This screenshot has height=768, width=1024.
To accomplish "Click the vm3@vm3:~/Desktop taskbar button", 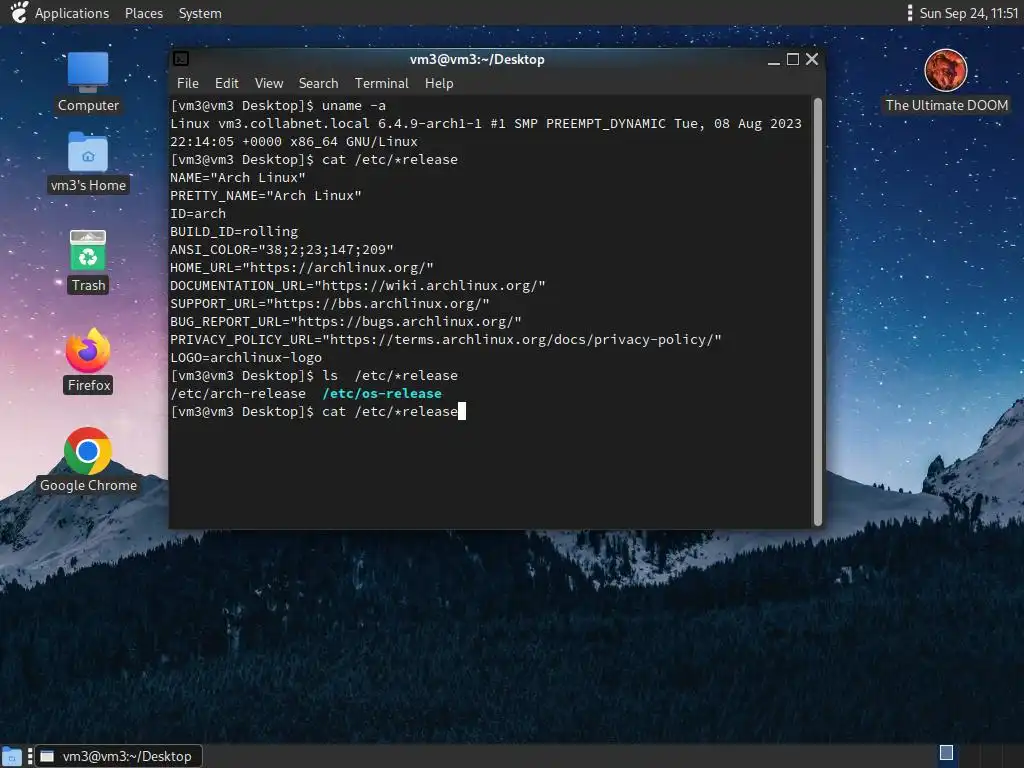I will (119, 756).
